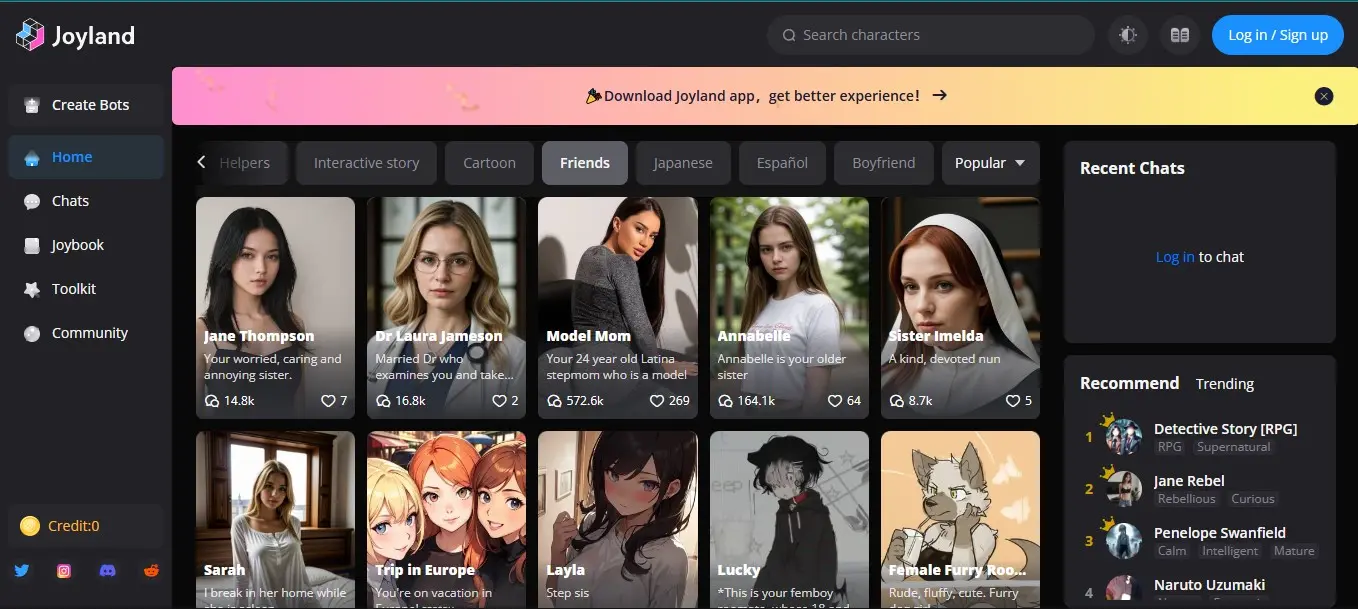
Task: Click the Search characters input field
Action: pos(931,35)
